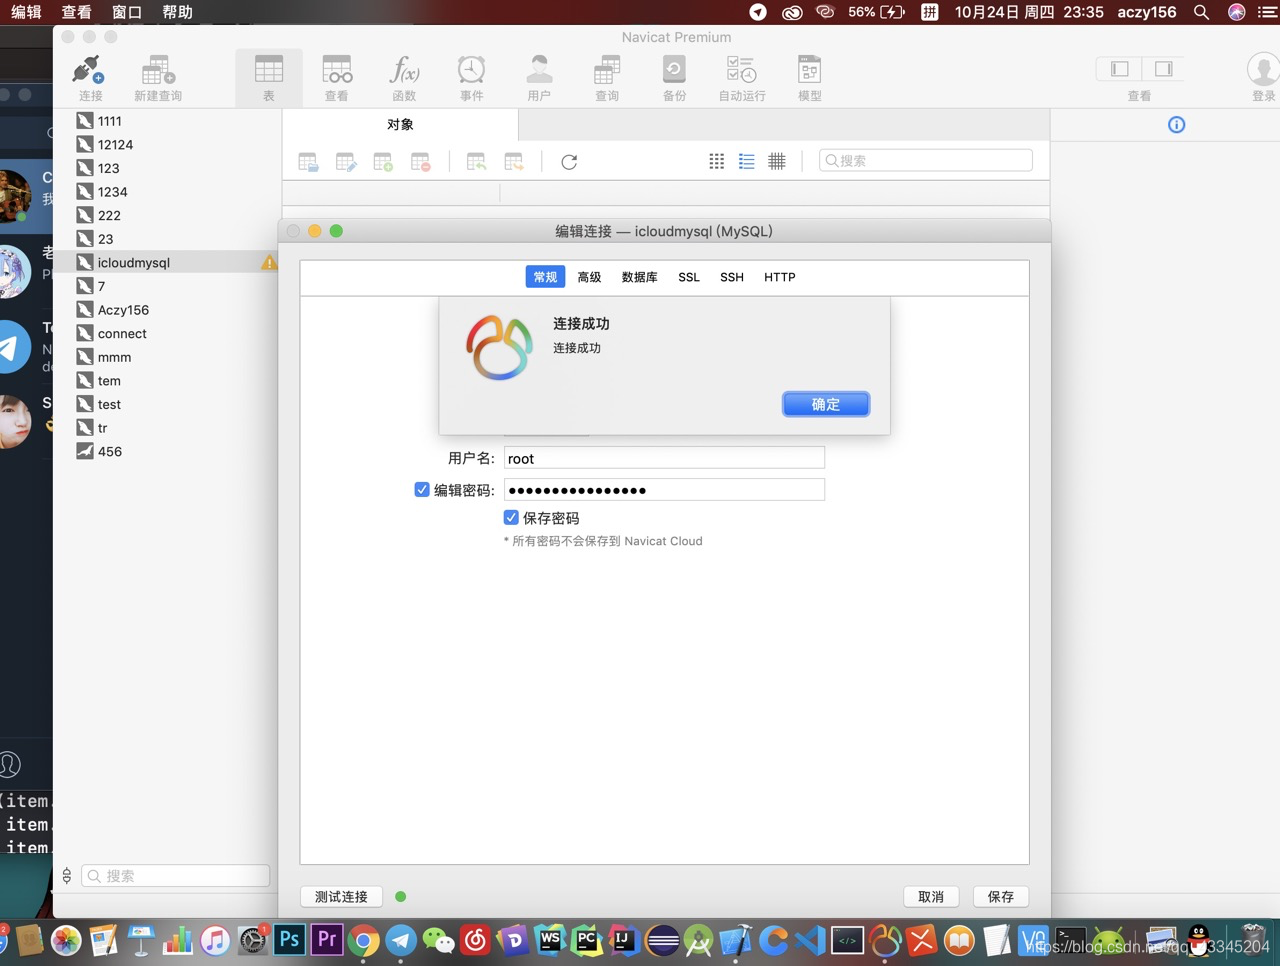Click the warning icon beside icloudmysql
The width and height of the screenshot is (1280, 966).
click(269, 262)
